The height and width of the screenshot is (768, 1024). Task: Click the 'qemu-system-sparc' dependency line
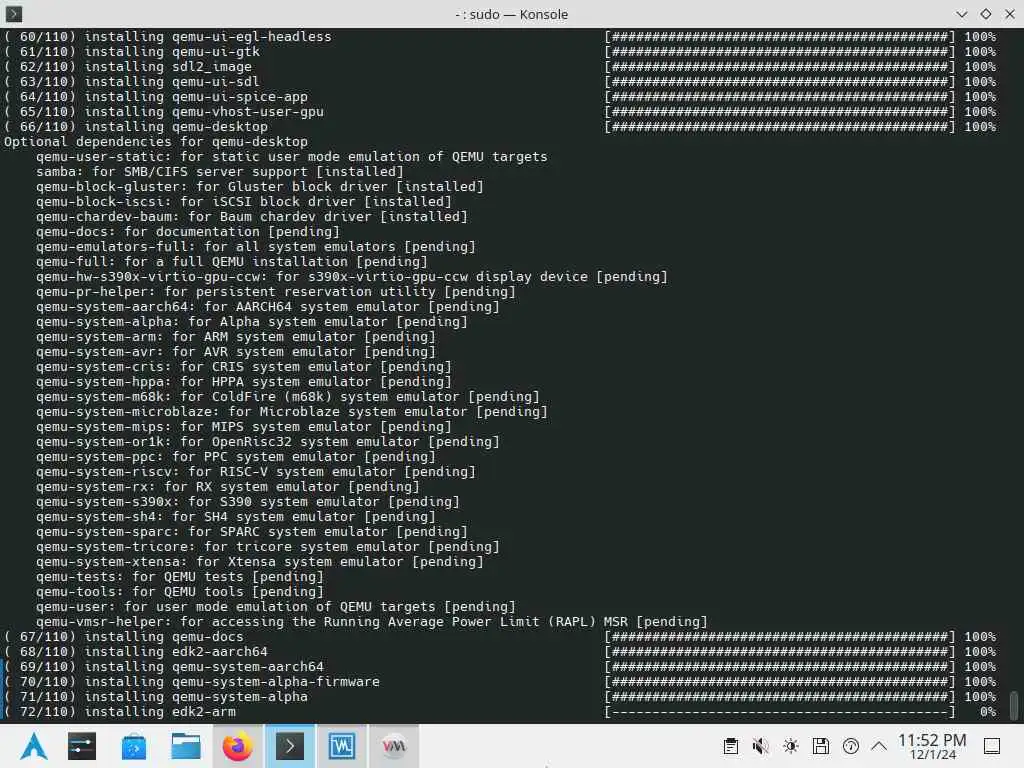(x=252, y=532)
